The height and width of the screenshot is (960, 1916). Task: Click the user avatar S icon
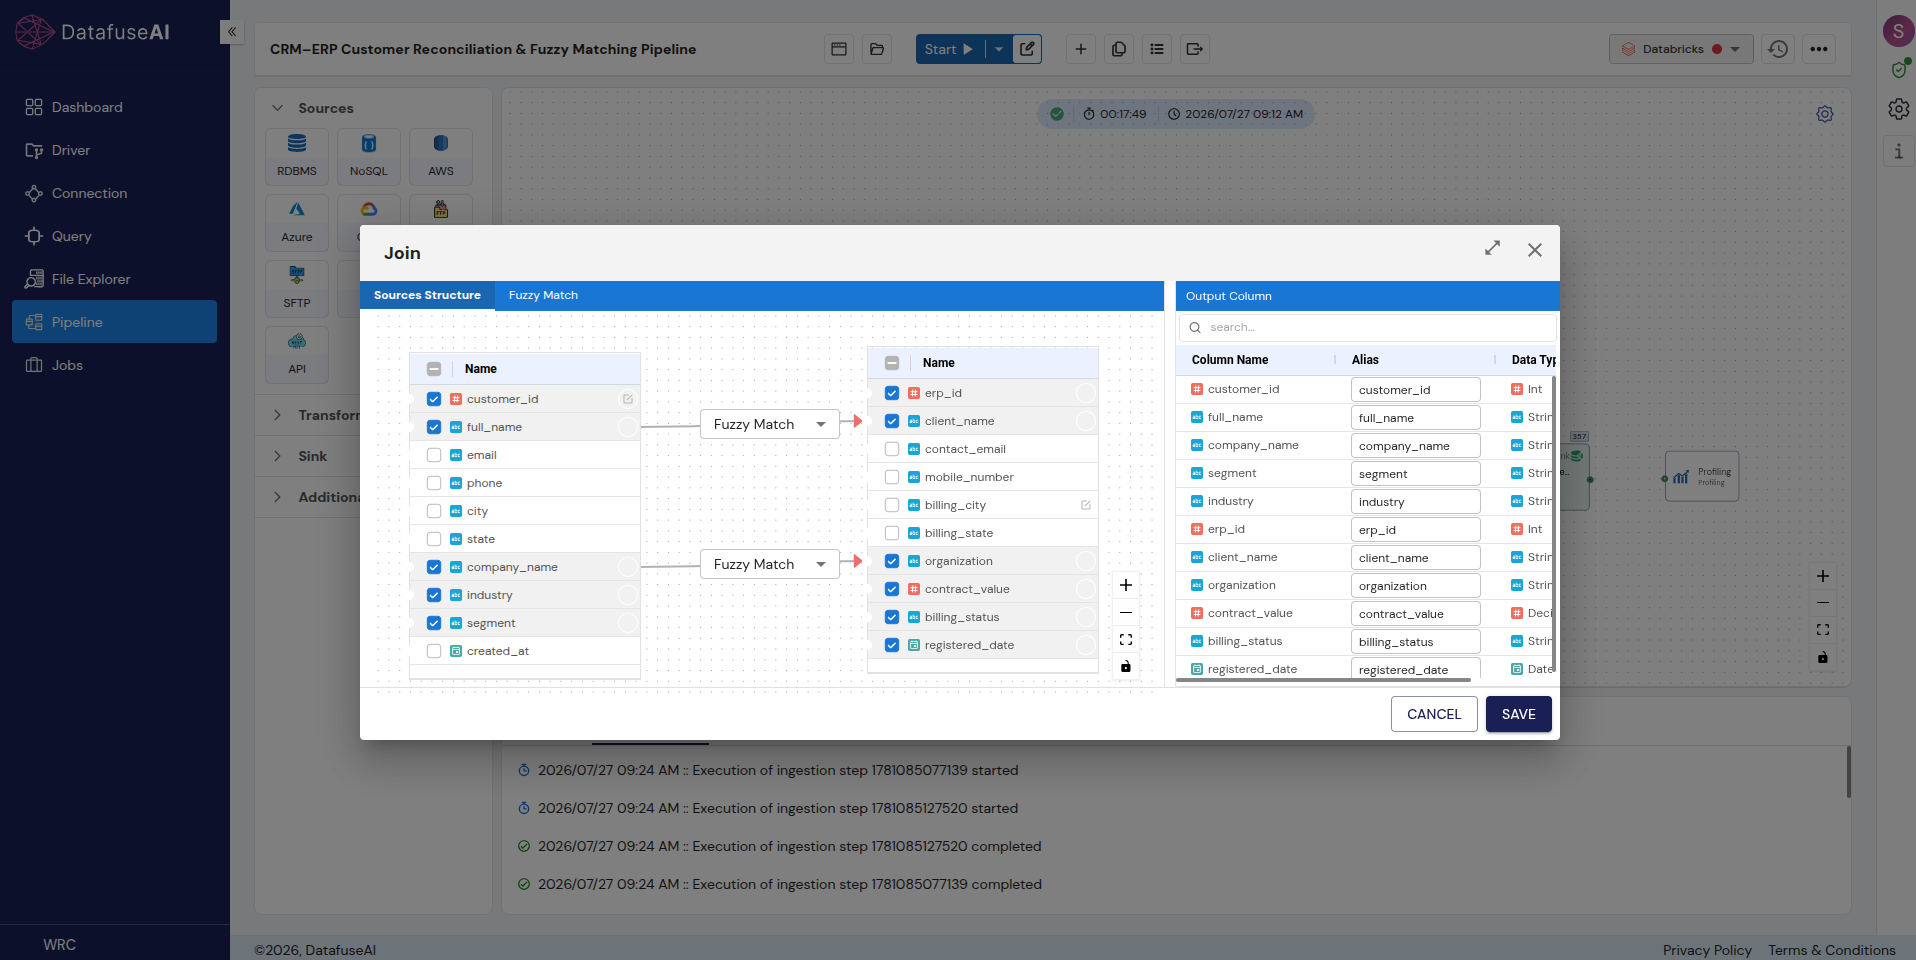(1898, 31)
